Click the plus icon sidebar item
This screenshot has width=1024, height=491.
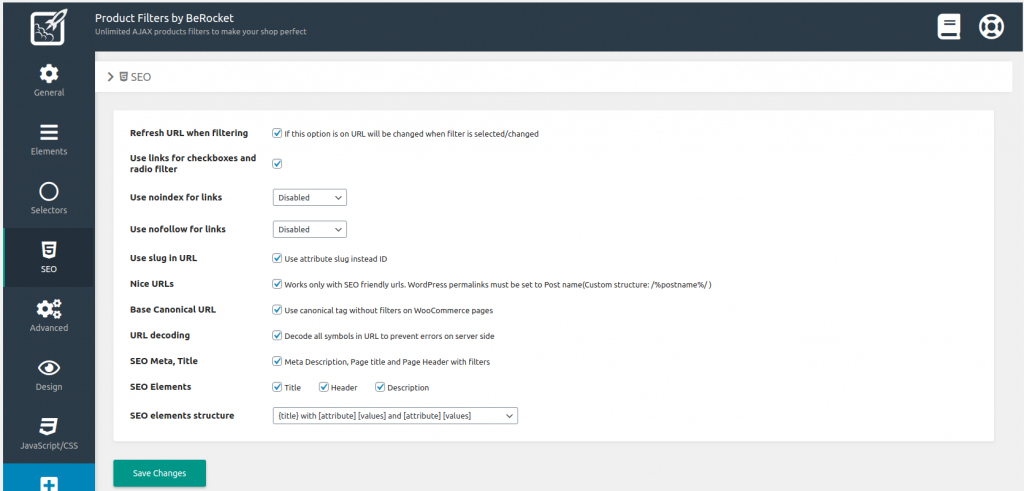pos(48,483)
